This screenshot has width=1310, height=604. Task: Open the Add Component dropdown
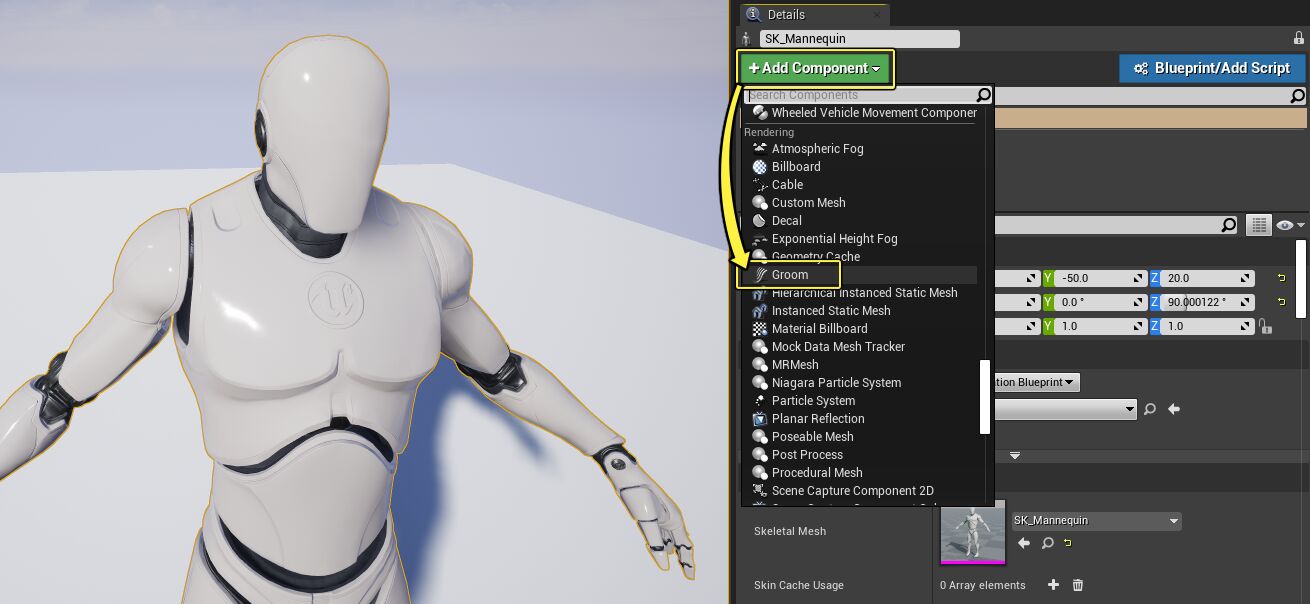click(814, 68)
